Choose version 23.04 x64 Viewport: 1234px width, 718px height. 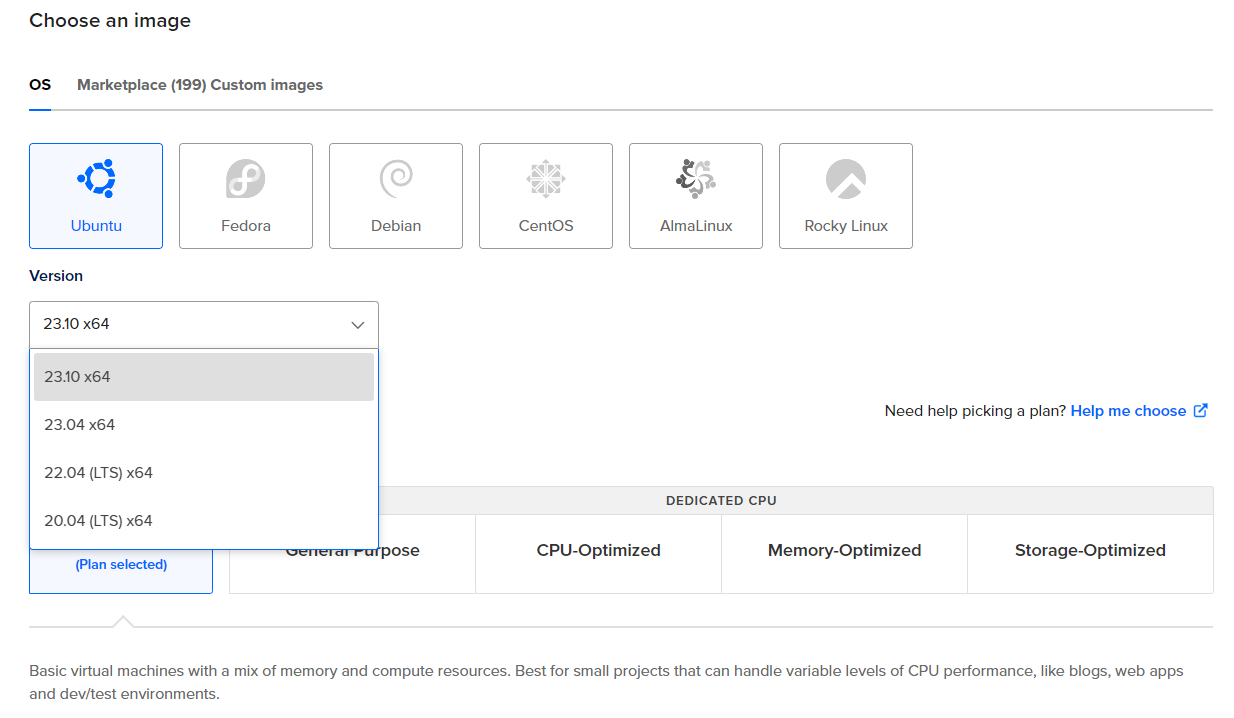204,425
